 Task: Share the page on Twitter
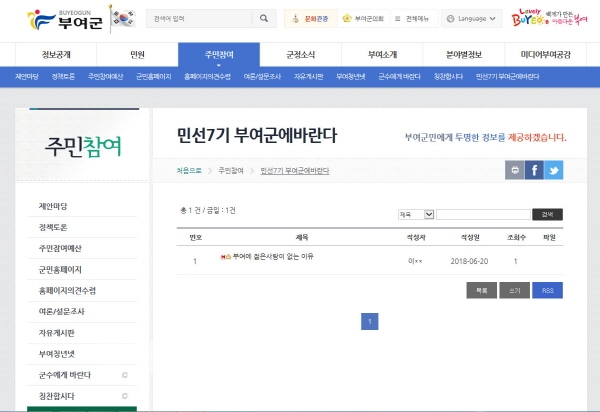pos(553,170)
